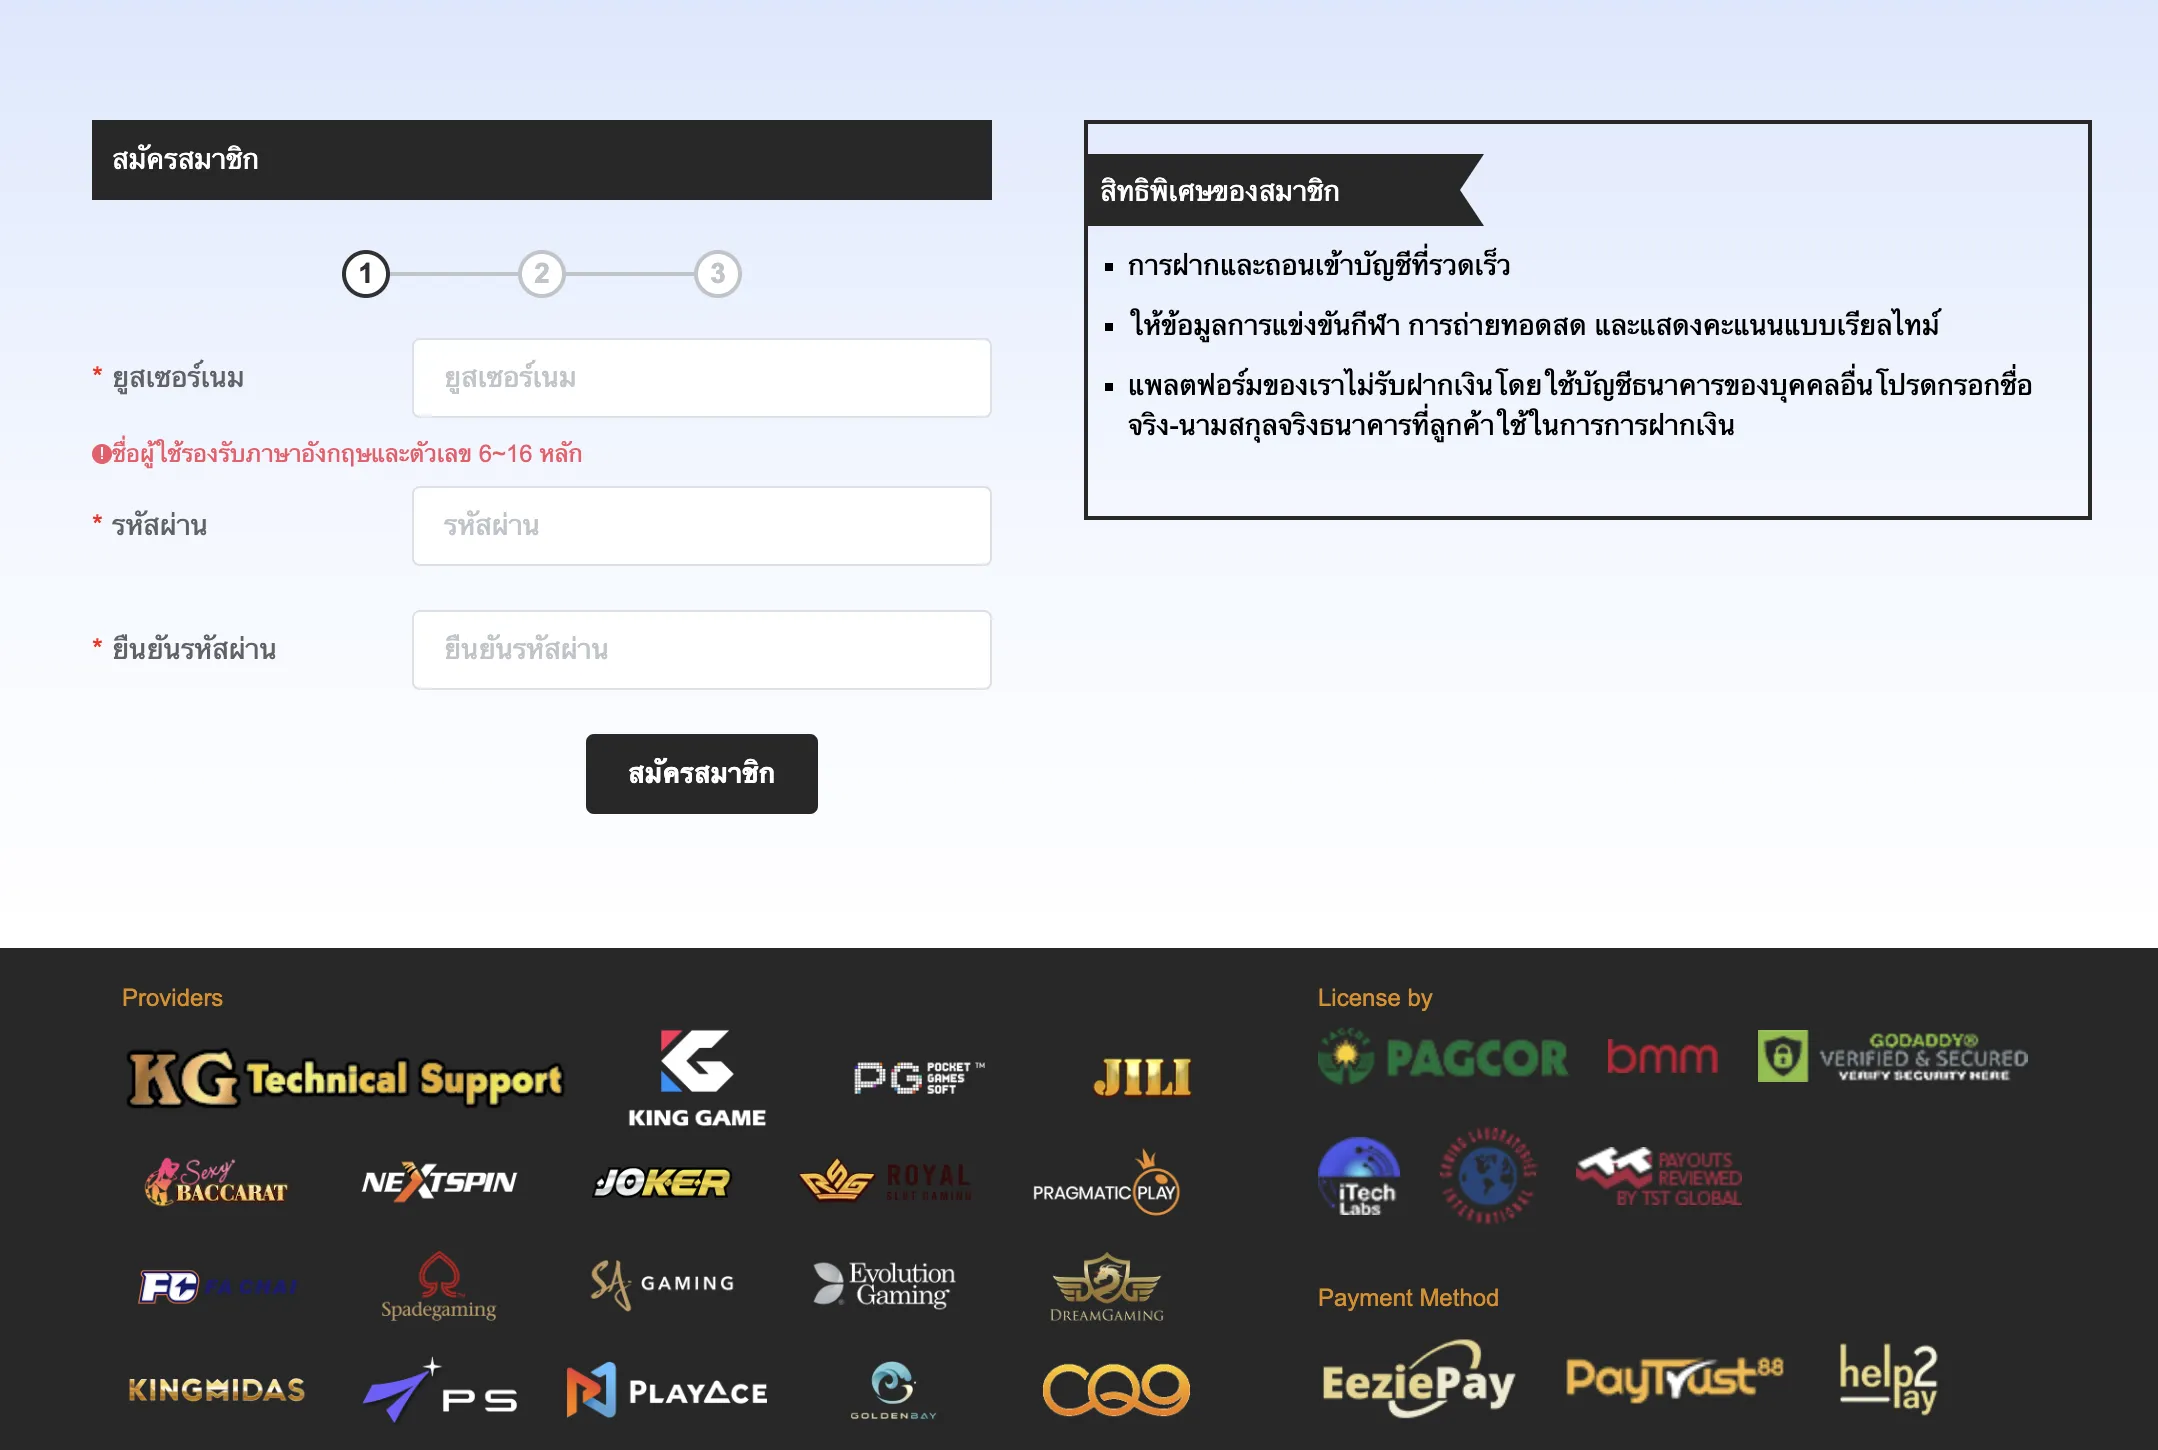Click the Evolution Gaming logo
Image resolution: width=2158 pixels, height=1450 pixels.
(x=884, y=1284)
